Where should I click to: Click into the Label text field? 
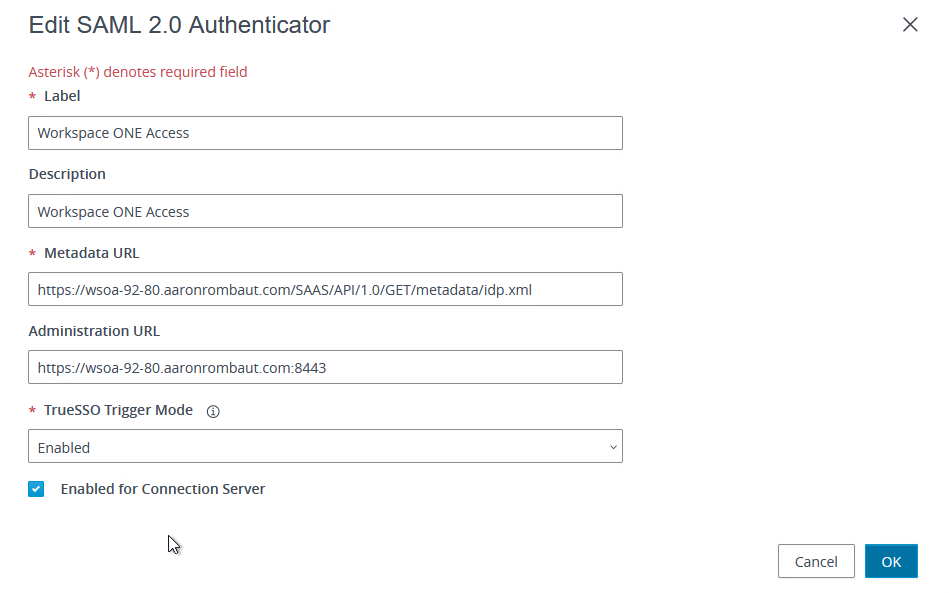pyautogui.click(x=325, y=133)
